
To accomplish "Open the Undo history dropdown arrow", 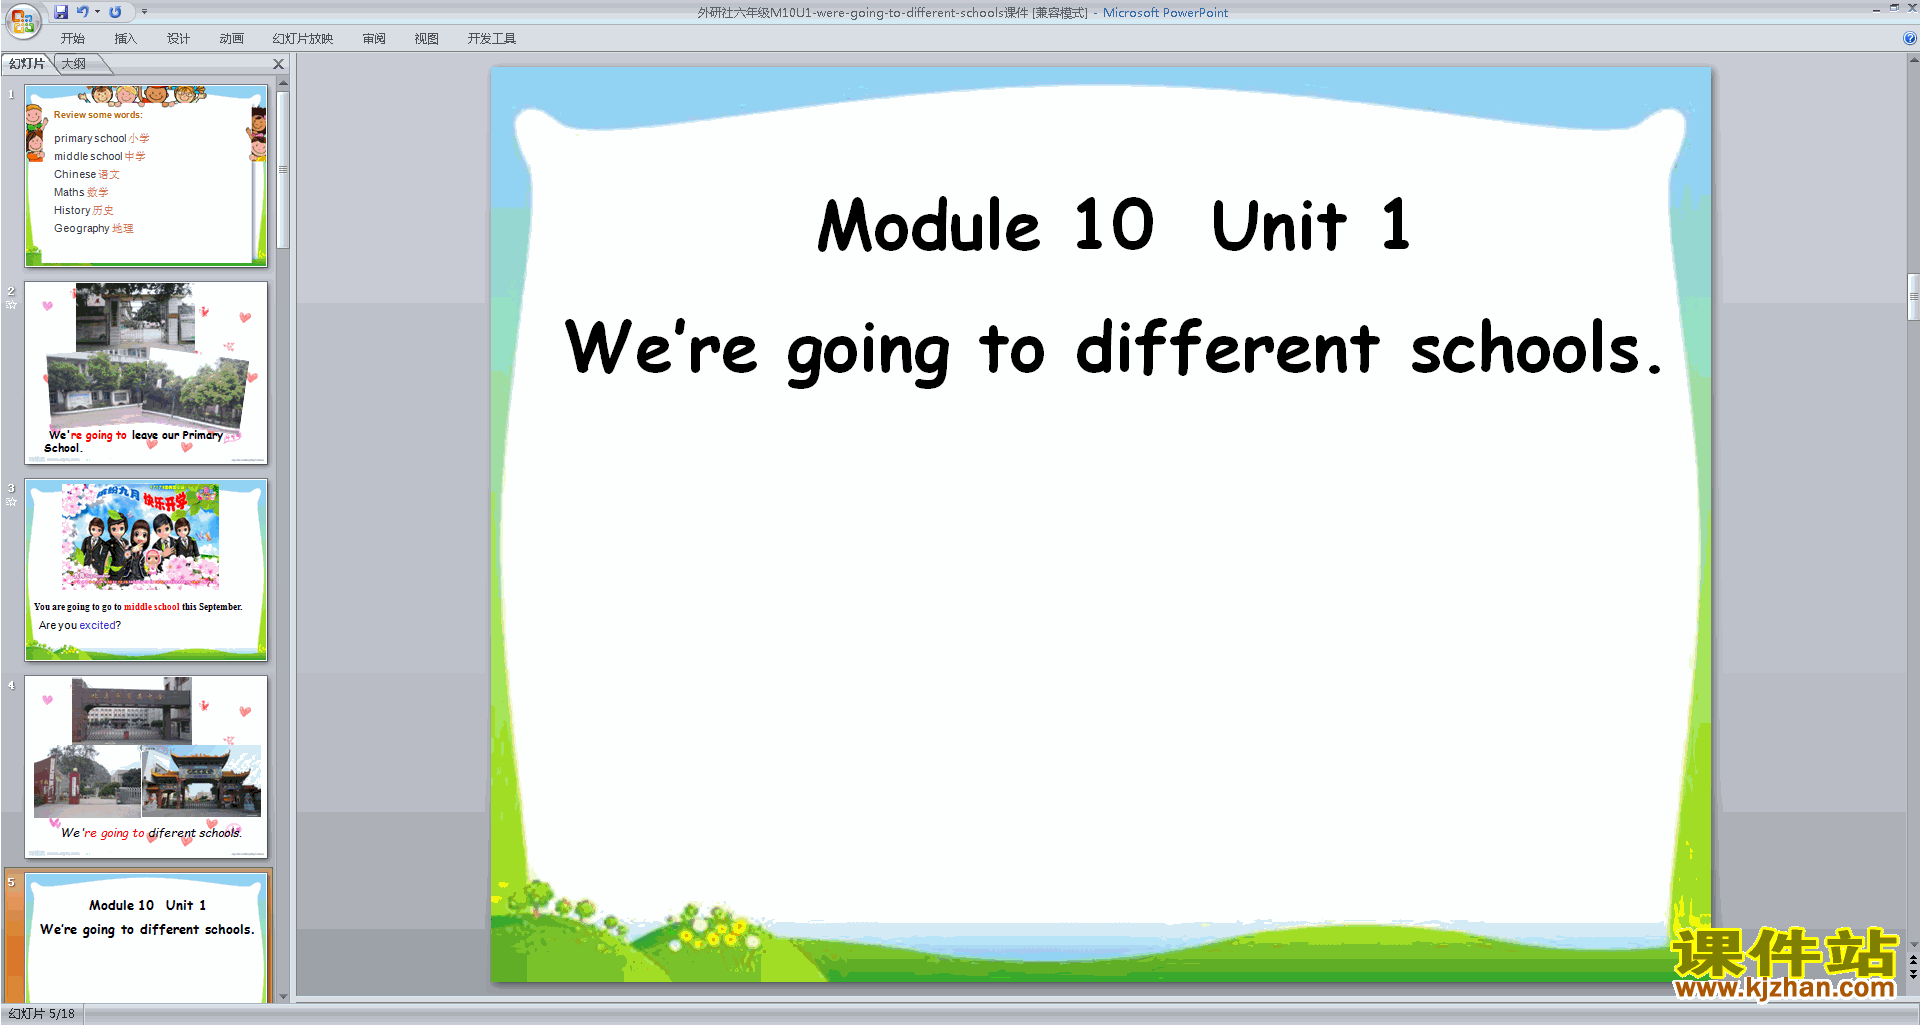I will click(x=97, y=12).
